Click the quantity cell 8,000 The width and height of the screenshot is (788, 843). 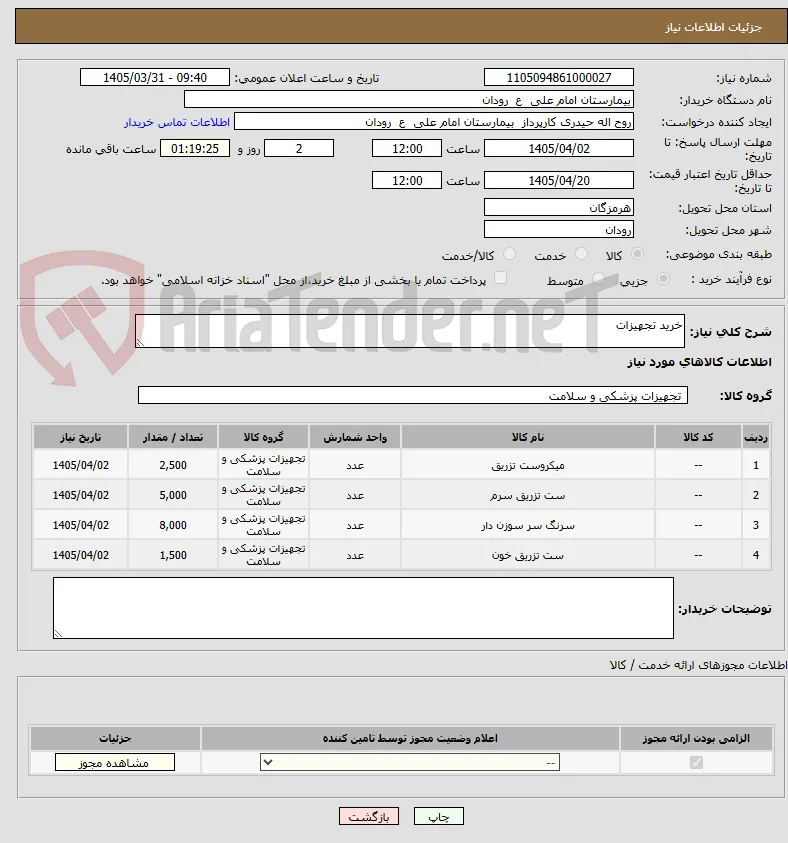[173, 526]
